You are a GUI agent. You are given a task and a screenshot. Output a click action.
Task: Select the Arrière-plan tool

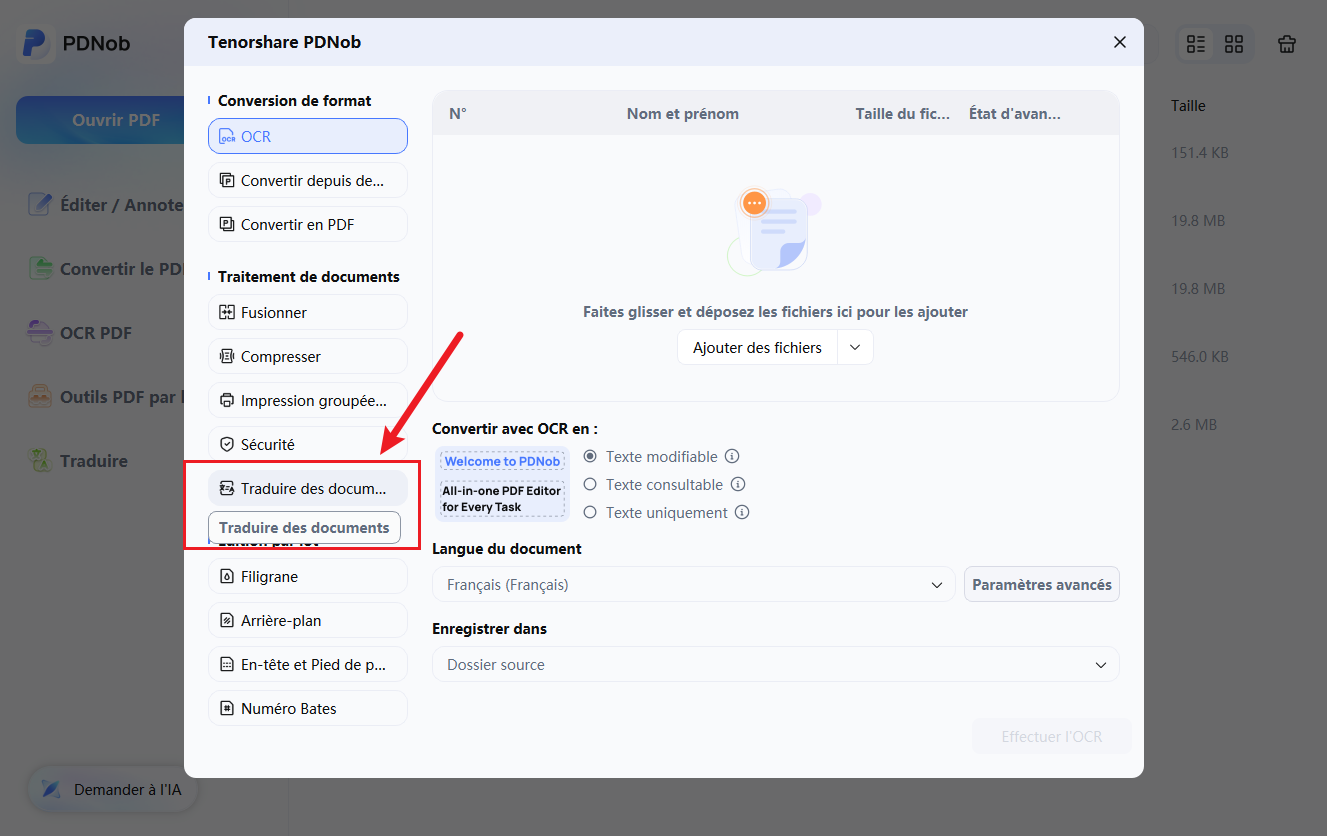click(308, 620)
